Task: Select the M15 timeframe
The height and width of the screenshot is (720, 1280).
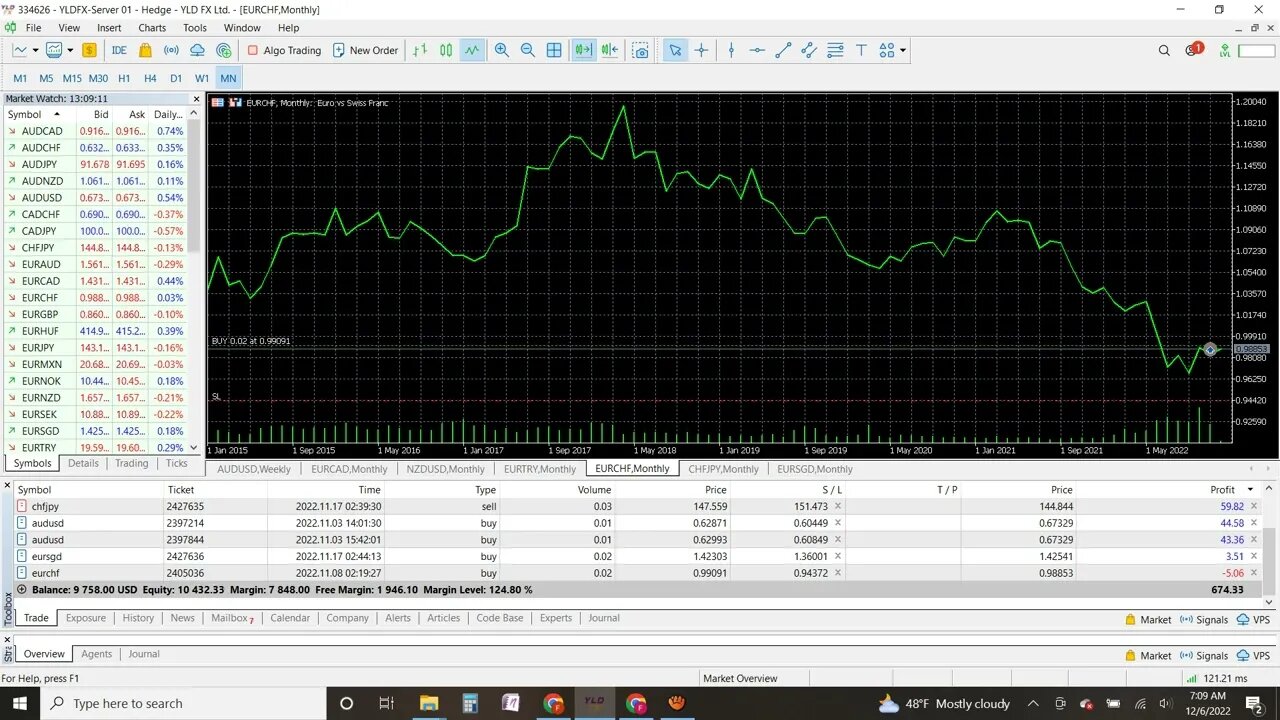Action: (x=72, y=78)
